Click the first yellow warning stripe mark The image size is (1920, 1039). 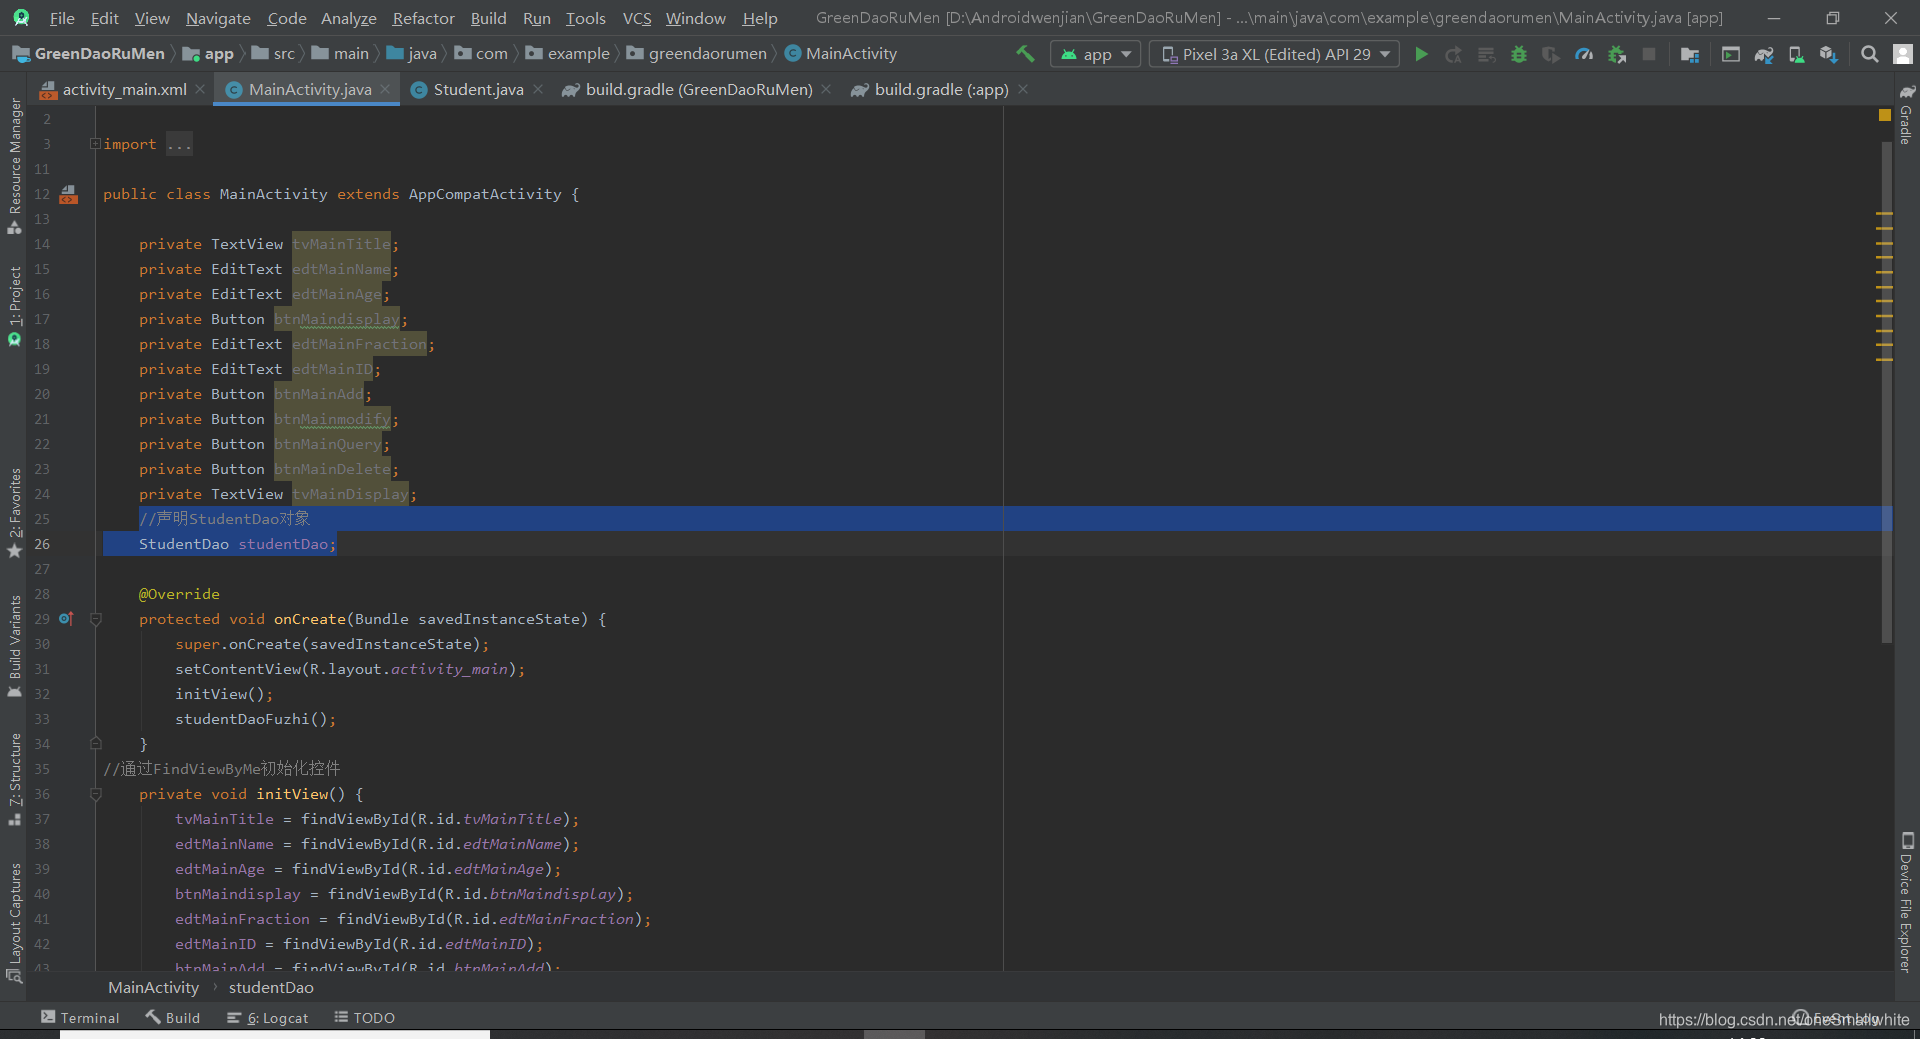point(1885,214)
